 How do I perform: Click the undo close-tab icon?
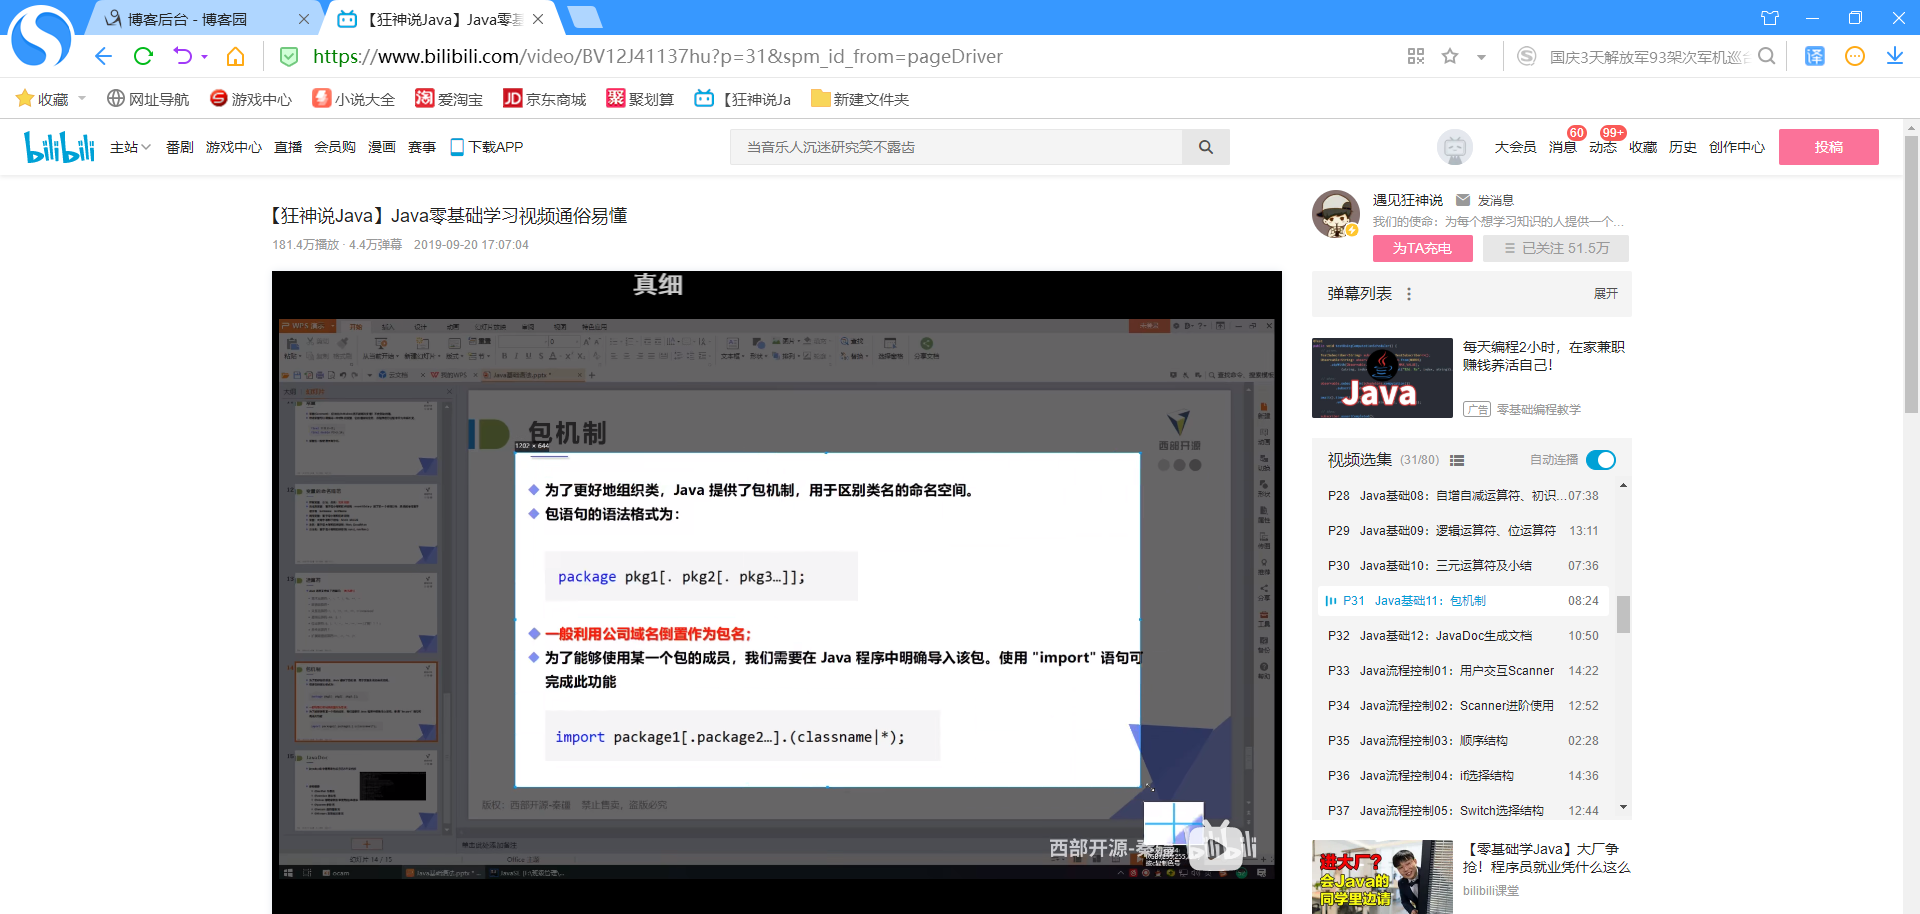pos(182,56)
